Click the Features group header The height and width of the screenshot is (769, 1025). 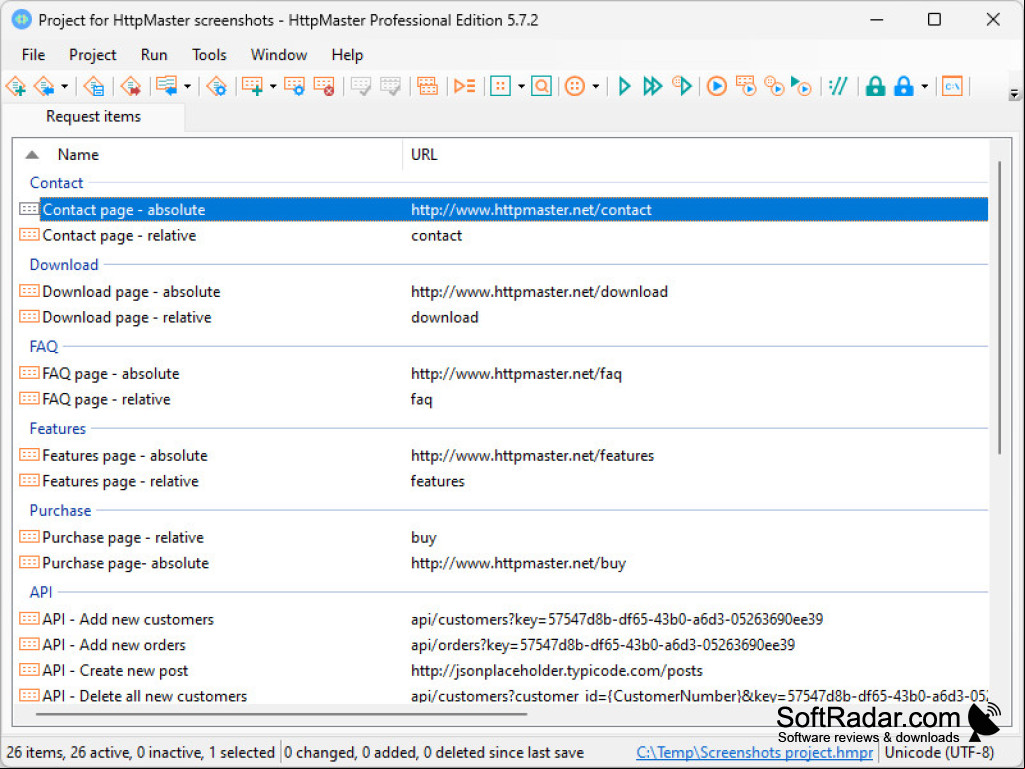point(58,429)
